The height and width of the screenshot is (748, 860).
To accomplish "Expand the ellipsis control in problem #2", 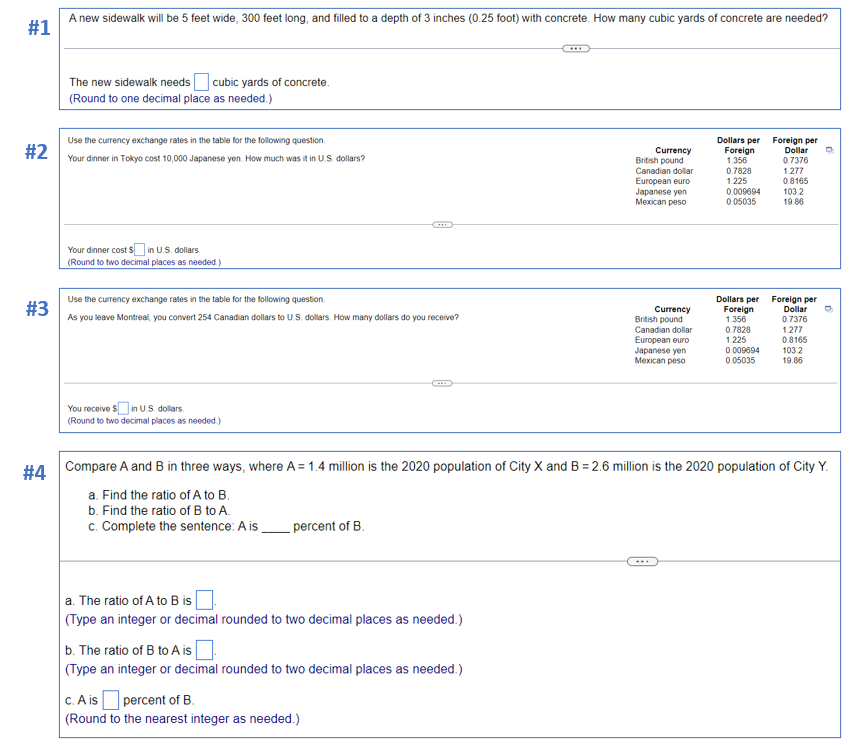I will tap(442, 224).
